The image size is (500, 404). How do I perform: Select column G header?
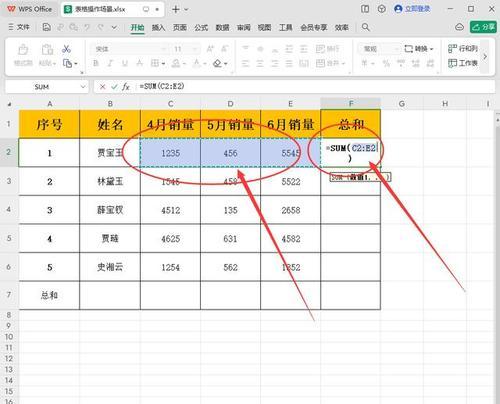(402, 104)
